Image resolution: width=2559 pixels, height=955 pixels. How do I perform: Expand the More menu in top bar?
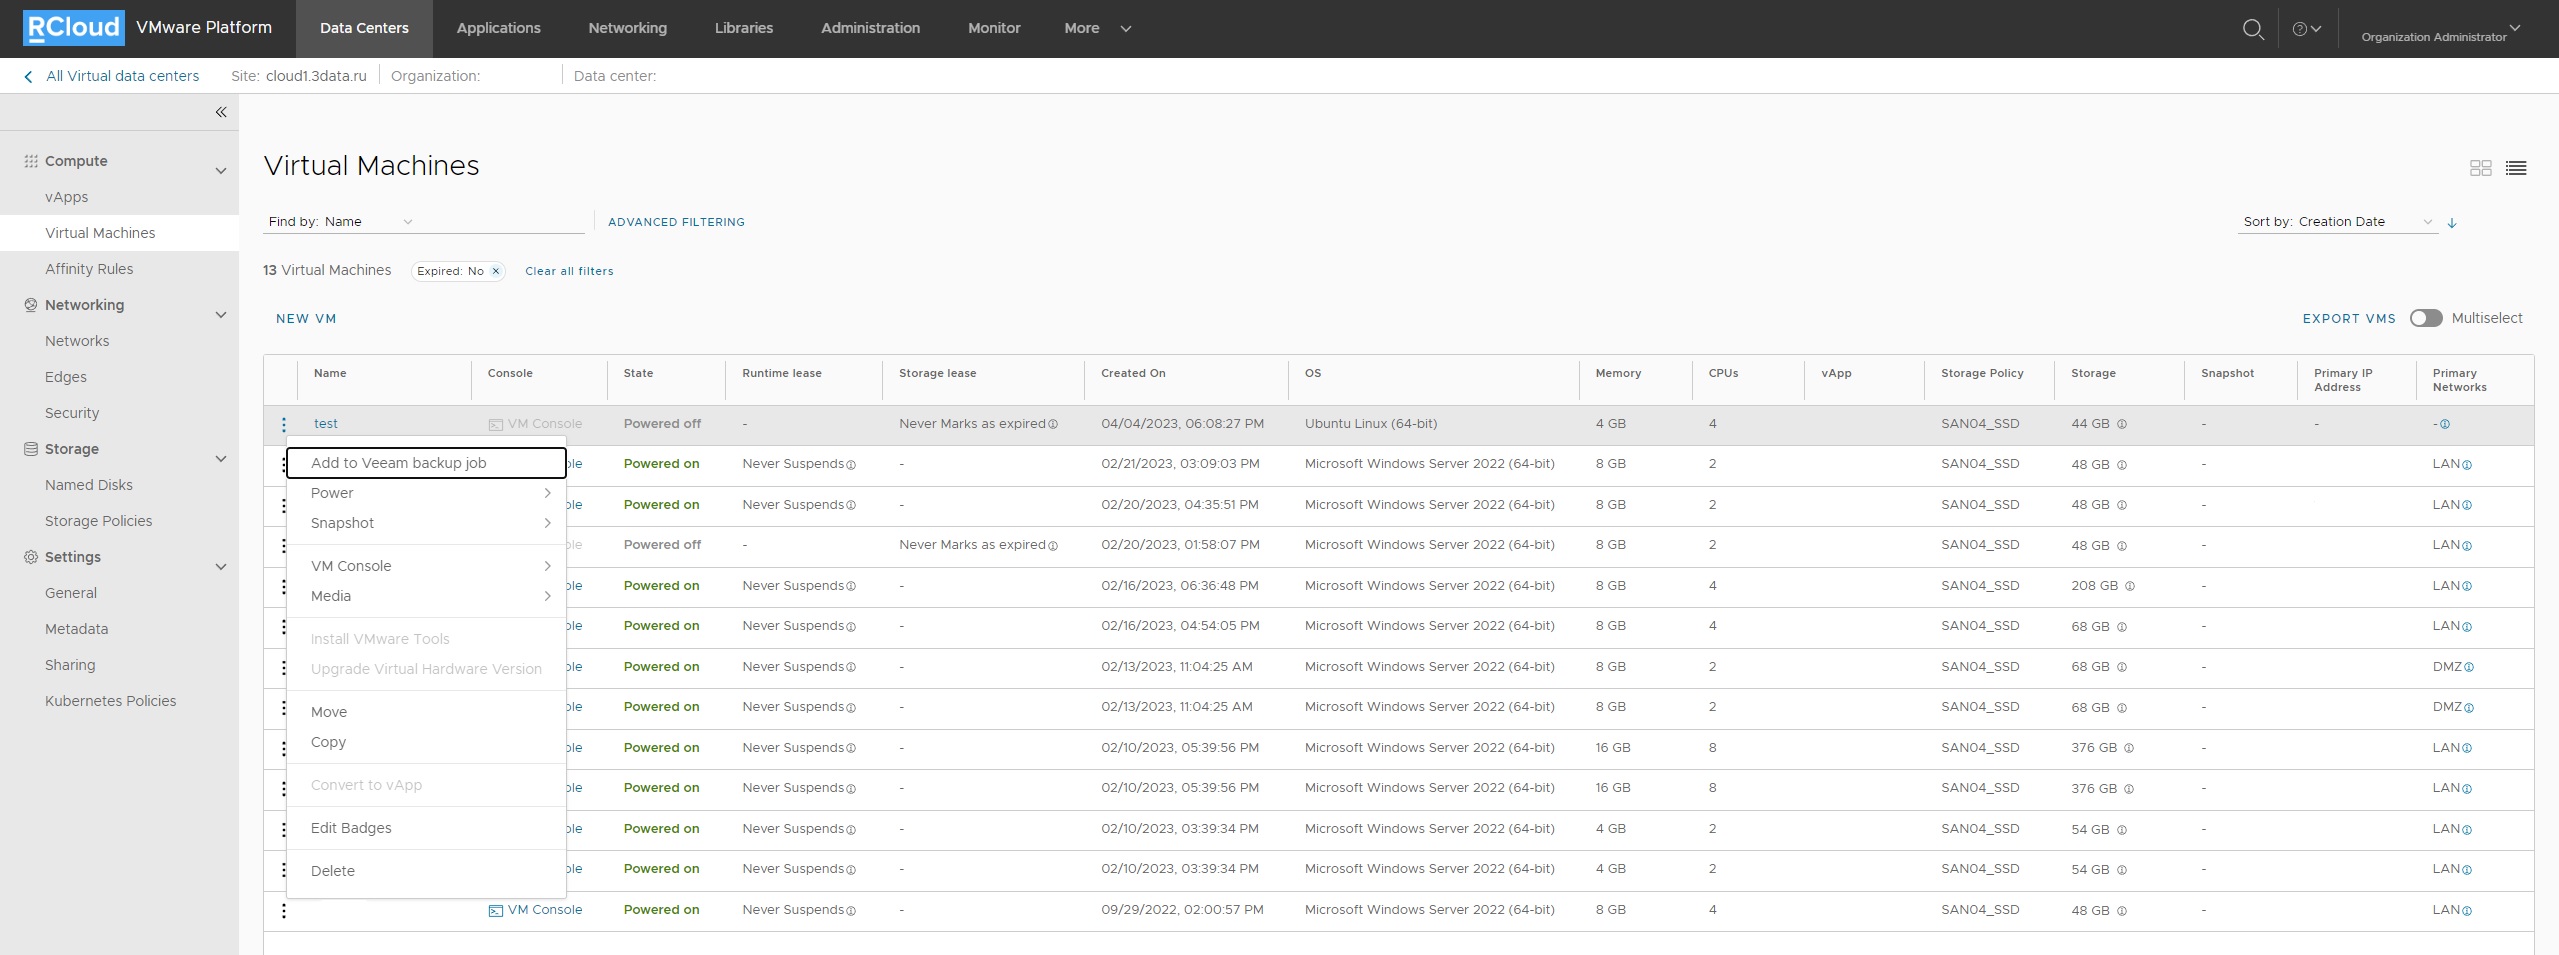[x=1097, y=28]
